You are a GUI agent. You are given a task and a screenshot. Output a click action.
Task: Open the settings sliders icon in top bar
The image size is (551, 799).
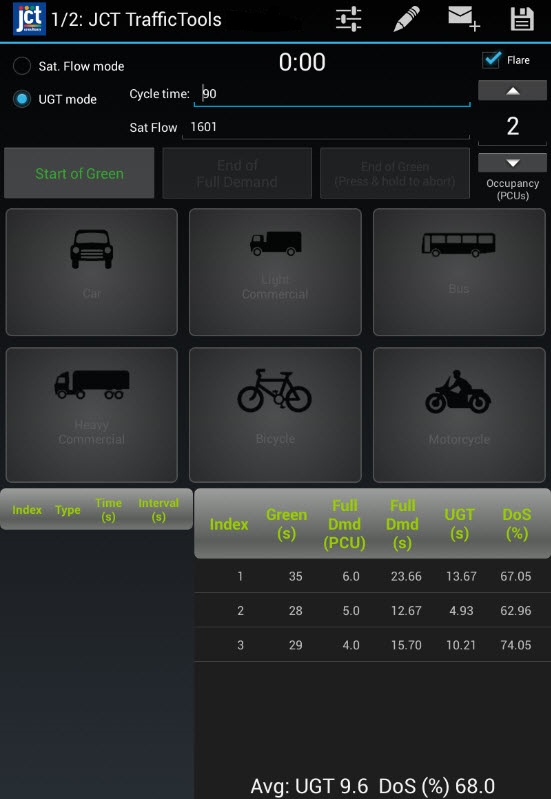point(349,19)
